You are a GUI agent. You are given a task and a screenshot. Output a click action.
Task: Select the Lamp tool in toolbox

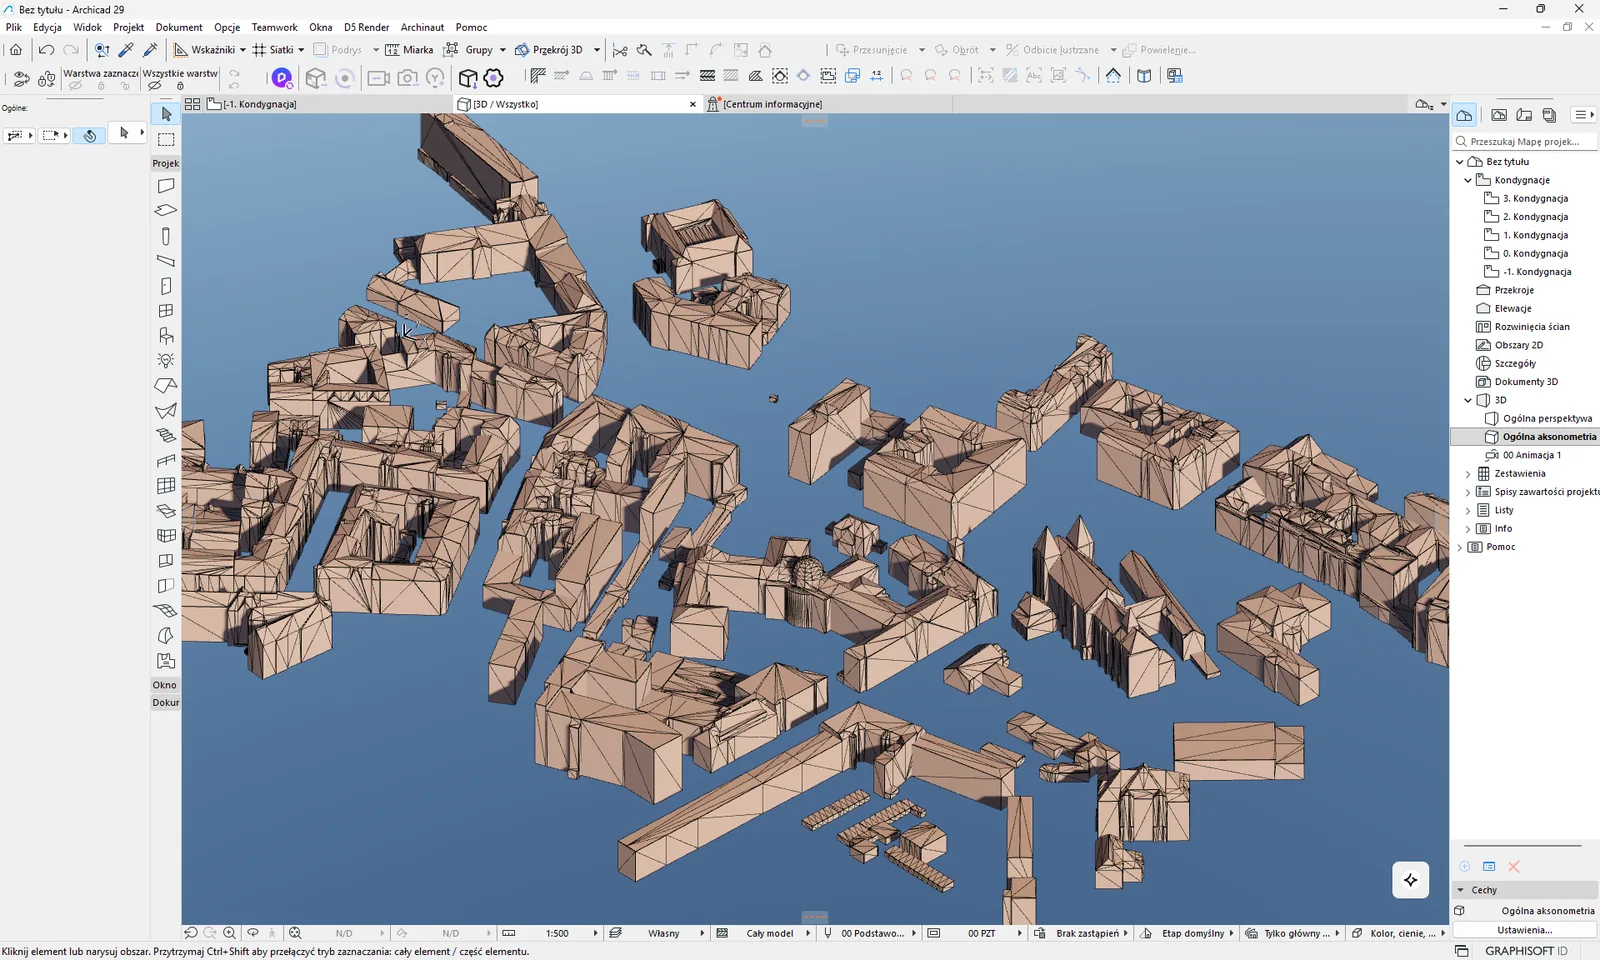pos(166,361)
